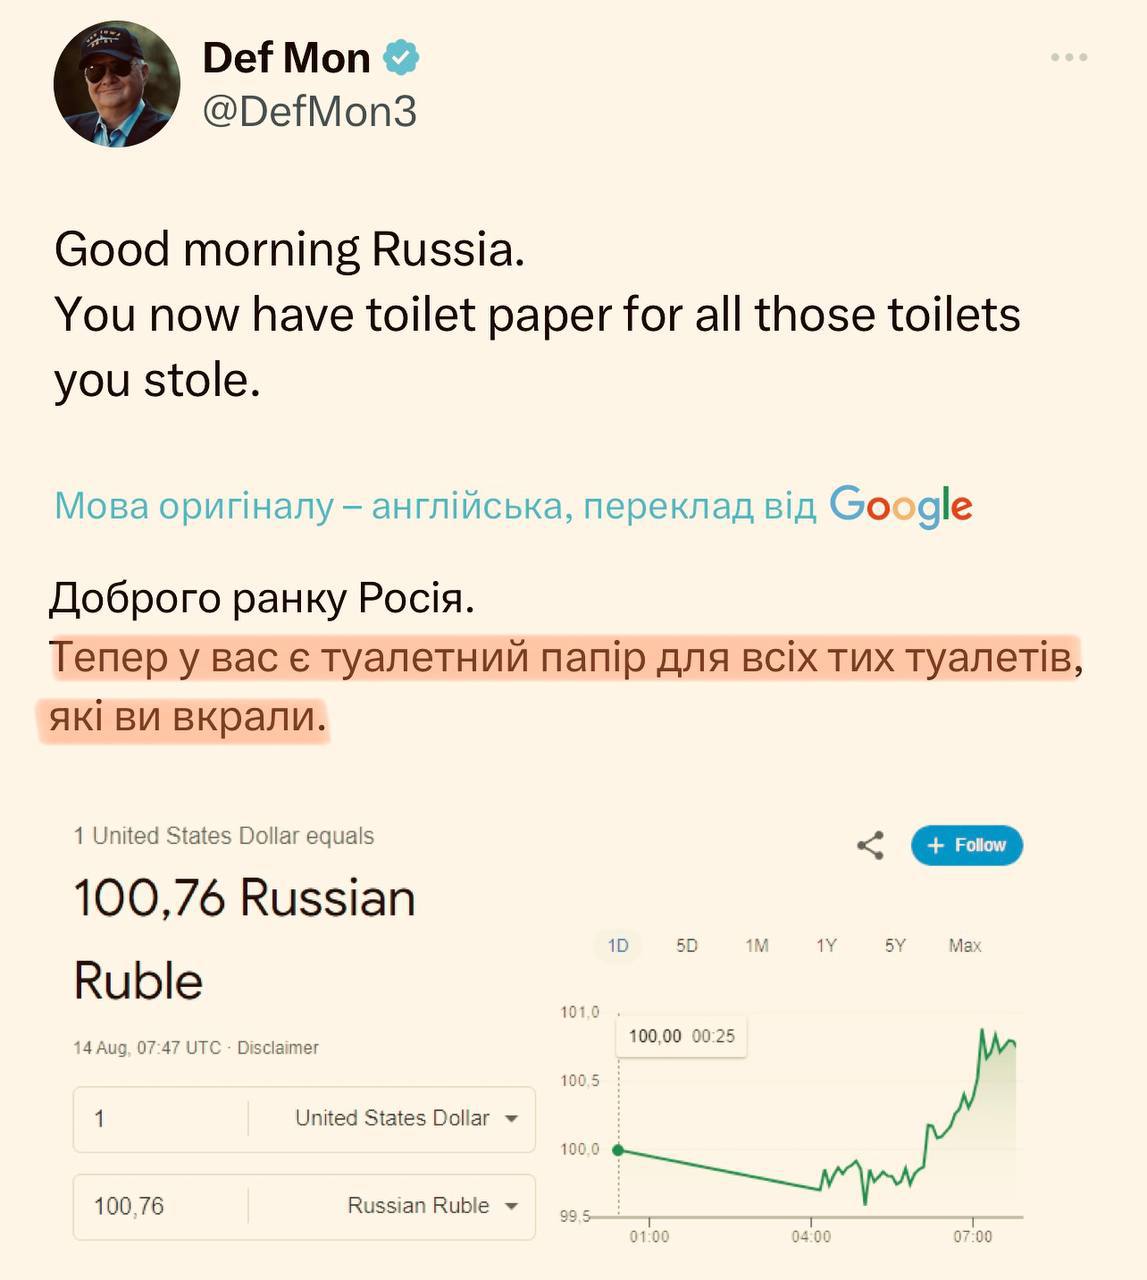Open the @DefMon3 handle link
The width and height of the screenshot is (1147, 1280).
click(309, 112)
